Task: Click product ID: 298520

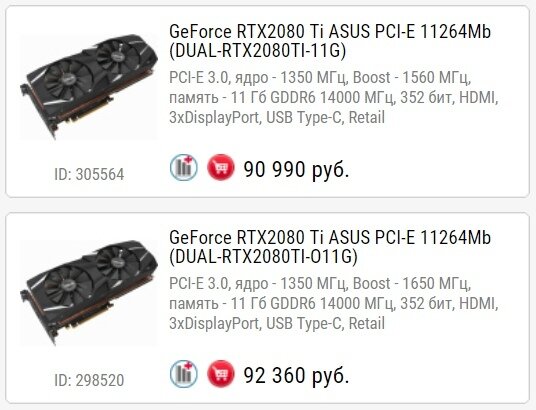Action: pos(89,380)
